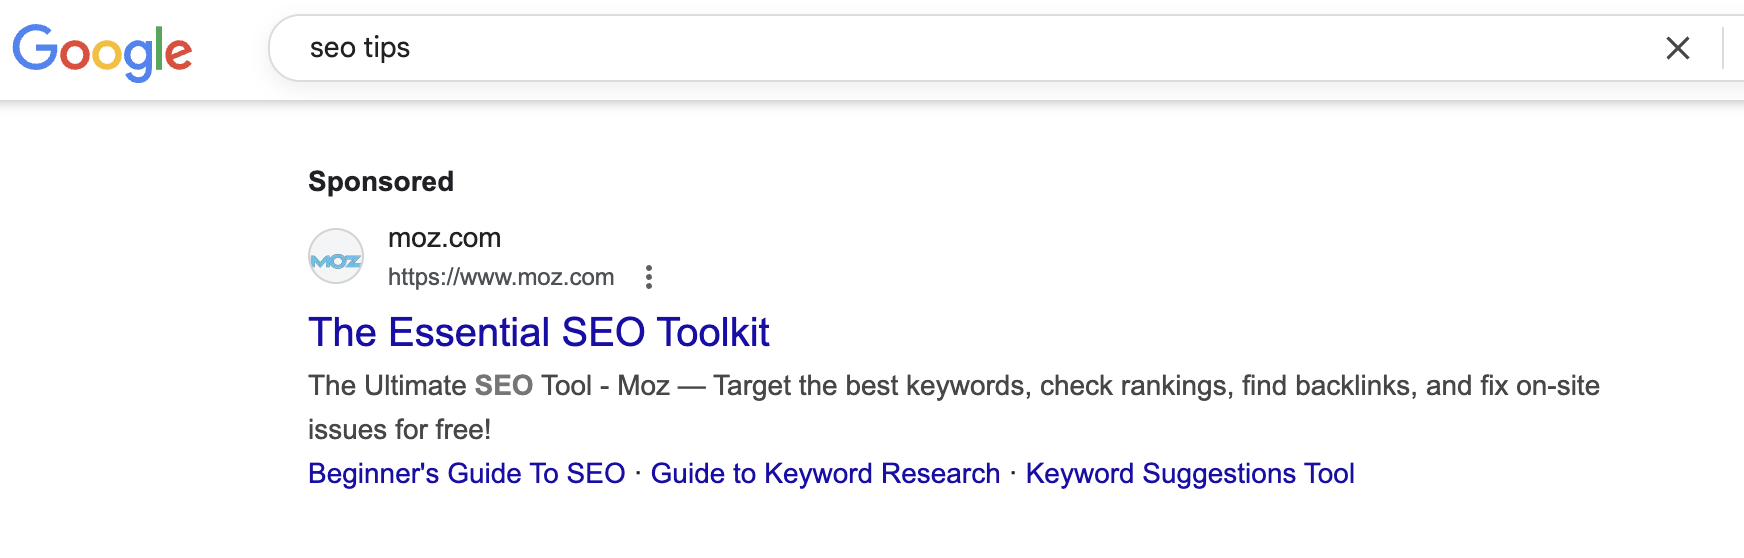The image size is (1744, 558).
Task: Click the "issues for free!" description line
Action: (x=400, y=429)
